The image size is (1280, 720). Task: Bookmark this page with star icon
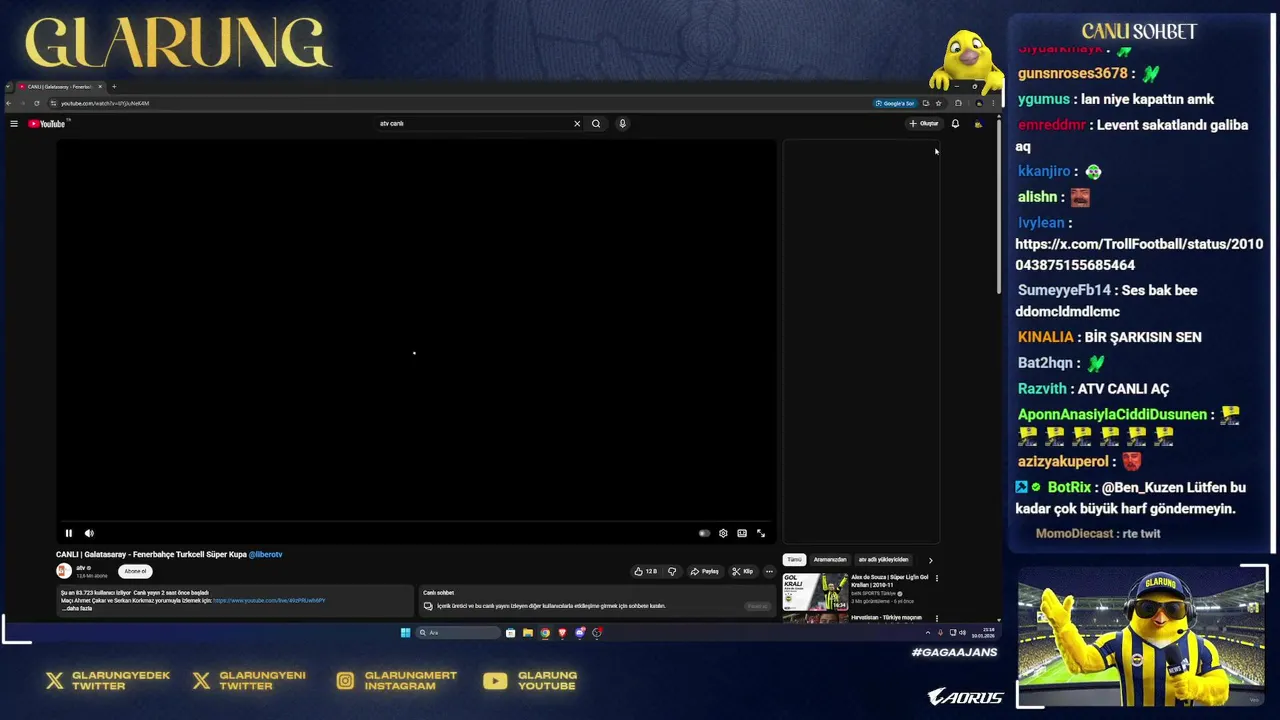[938, 103]
